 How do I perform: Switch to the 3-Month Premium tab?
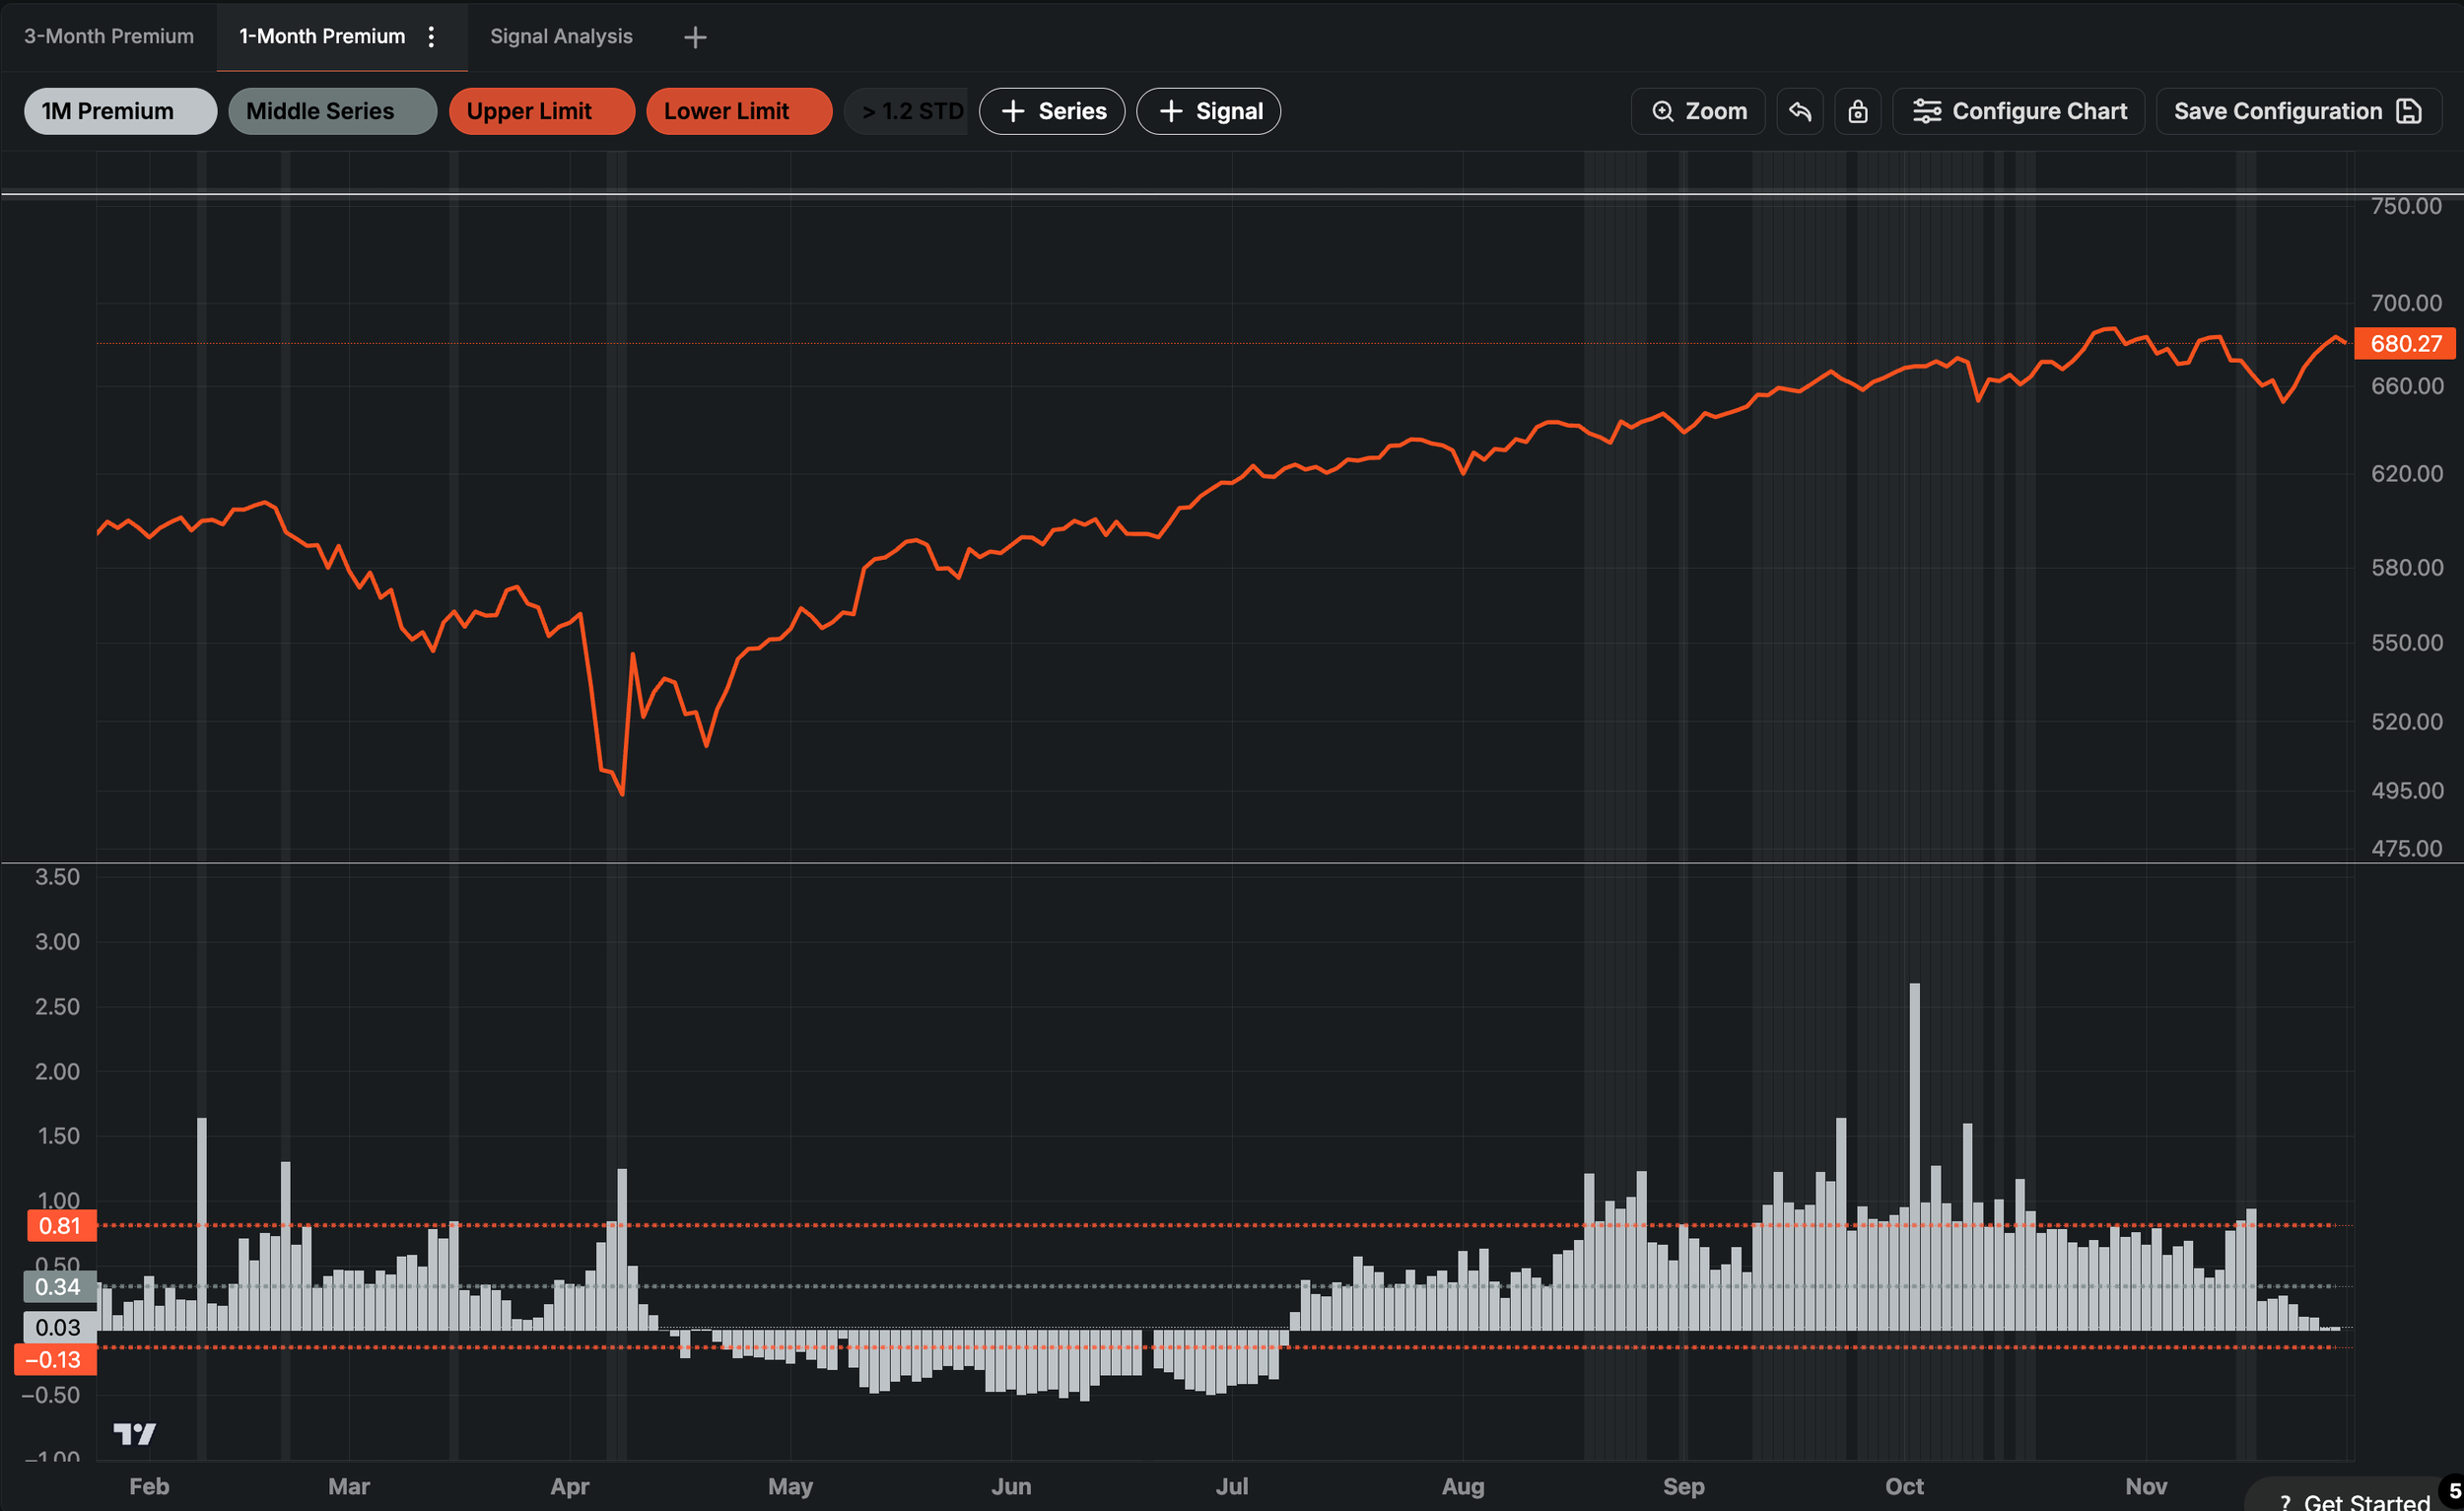pyautogui.click(x=109, y=37)
